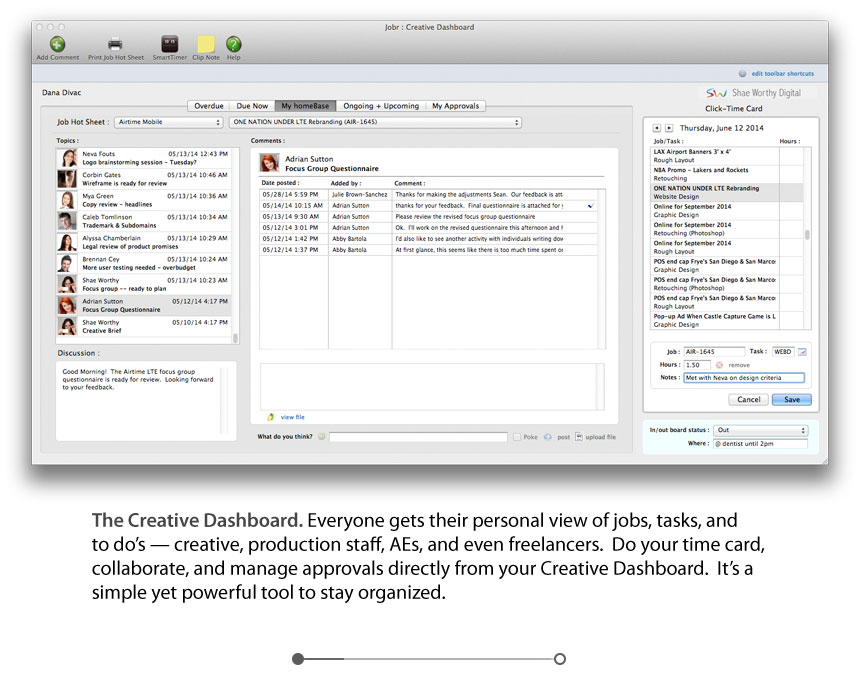Viewport: 860px width, 680px height.
Task: Click the remove icon next to Hours
Action: 720,365
